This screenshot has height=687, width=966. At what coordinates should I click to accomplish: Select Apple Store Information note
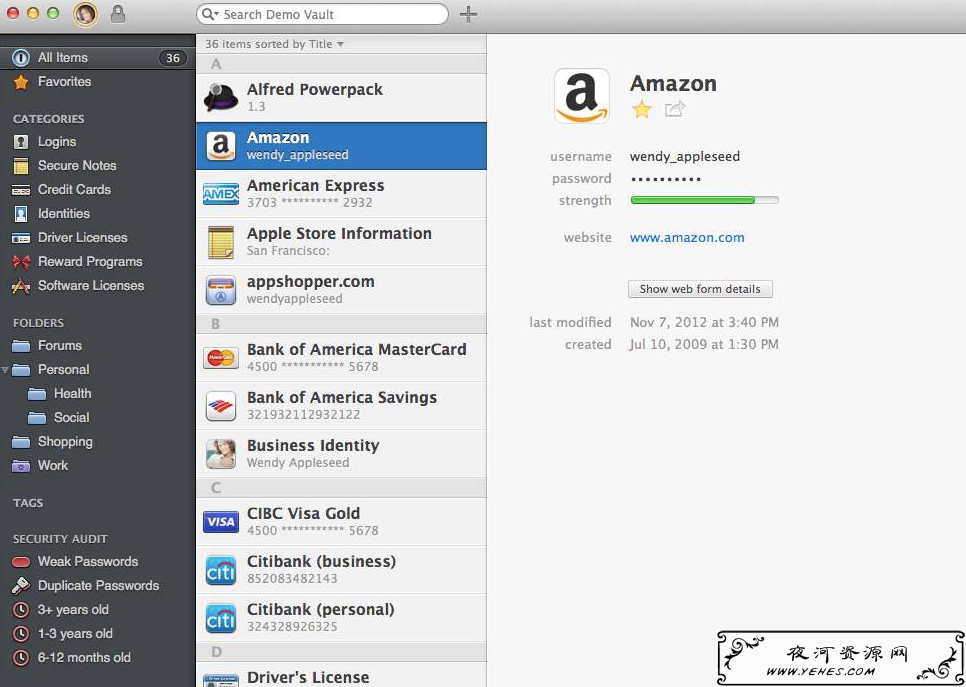coord(341,242)
